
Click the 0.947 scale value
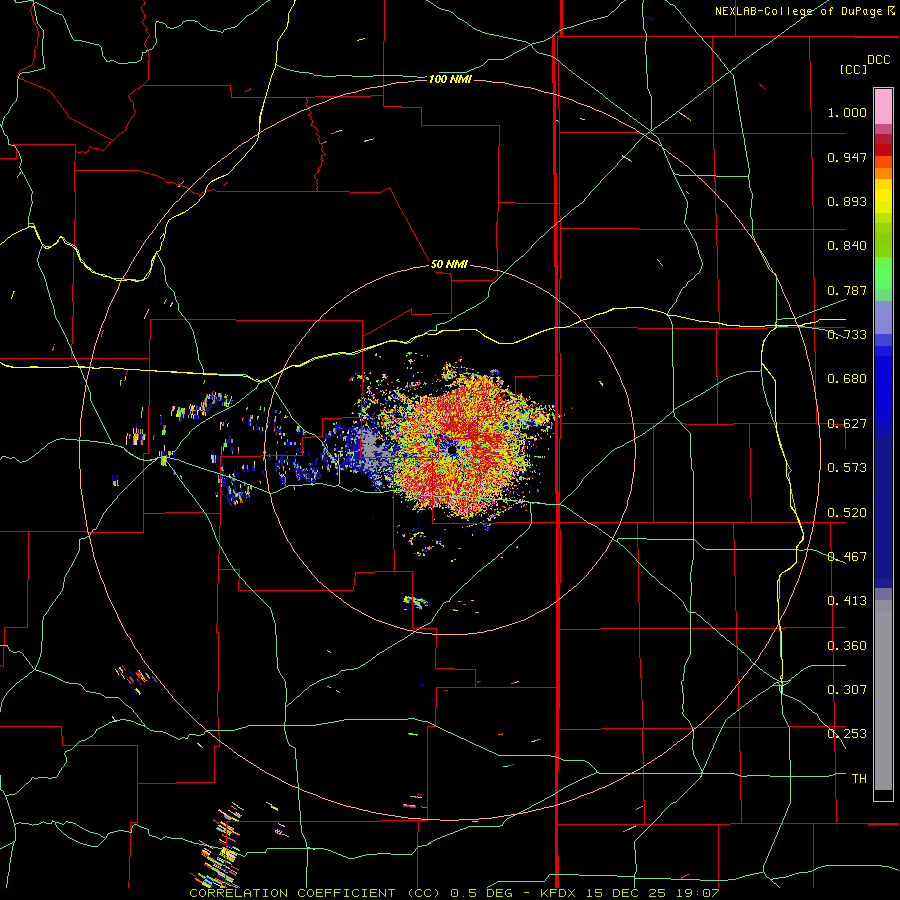pyautogui.click(x=847, y=157)
